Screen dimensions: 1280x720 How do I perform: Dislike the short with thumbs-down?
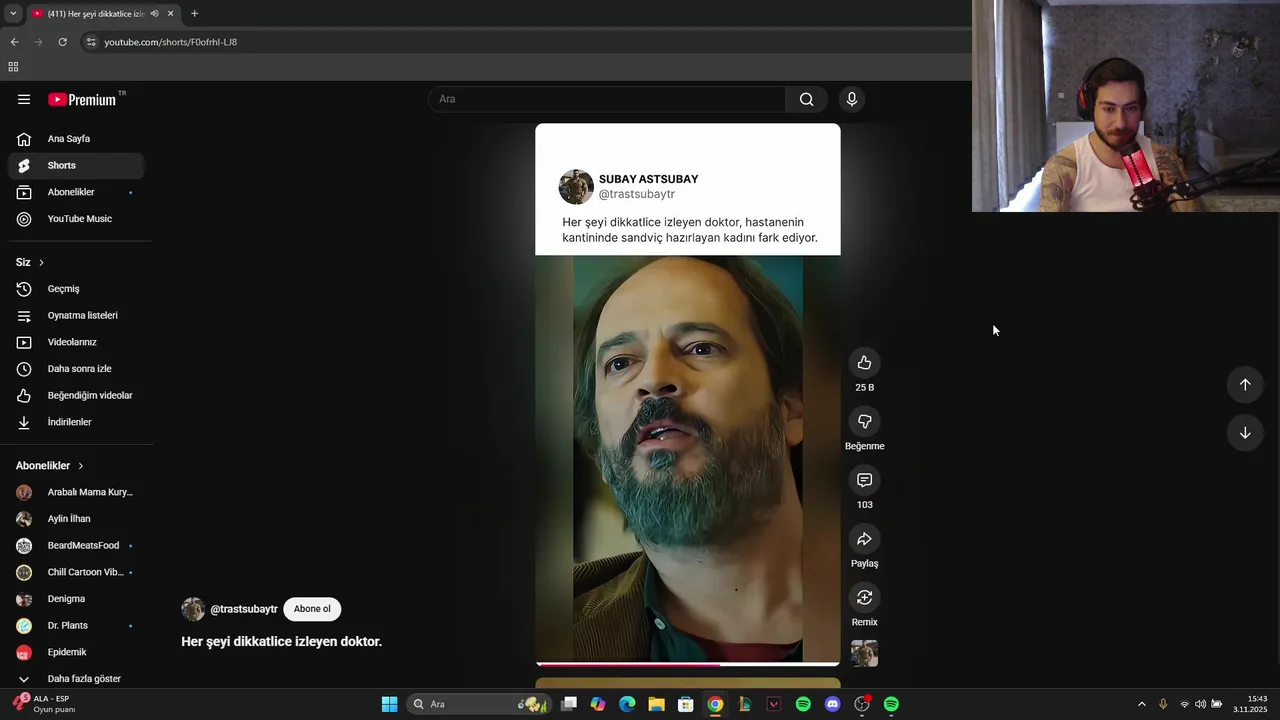[864, 421]
